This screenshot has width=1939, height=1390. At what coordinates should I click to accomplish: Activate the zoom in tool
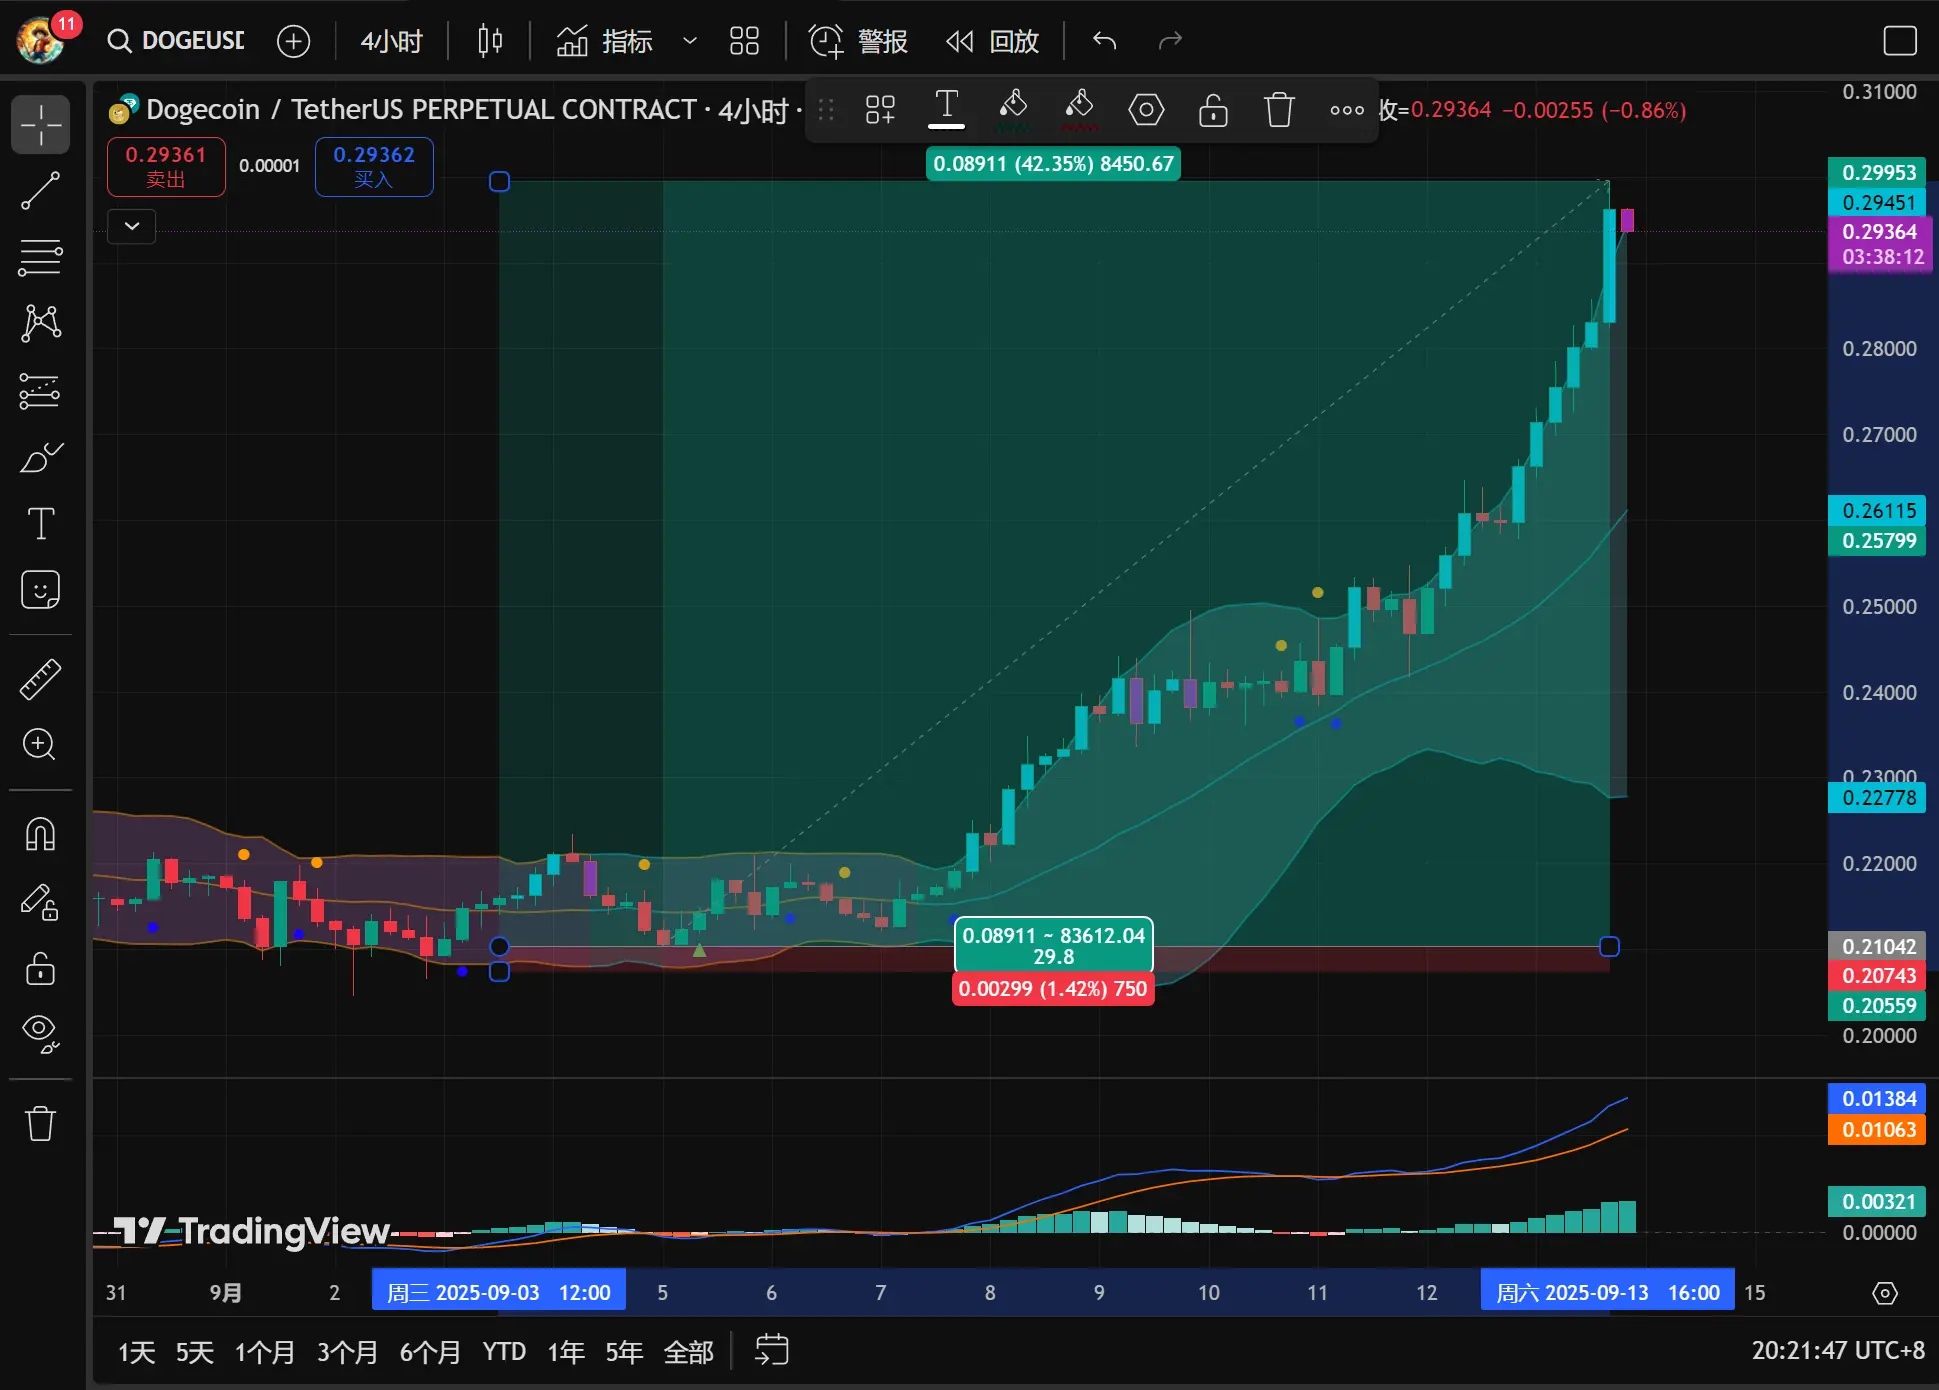(41, 744)
